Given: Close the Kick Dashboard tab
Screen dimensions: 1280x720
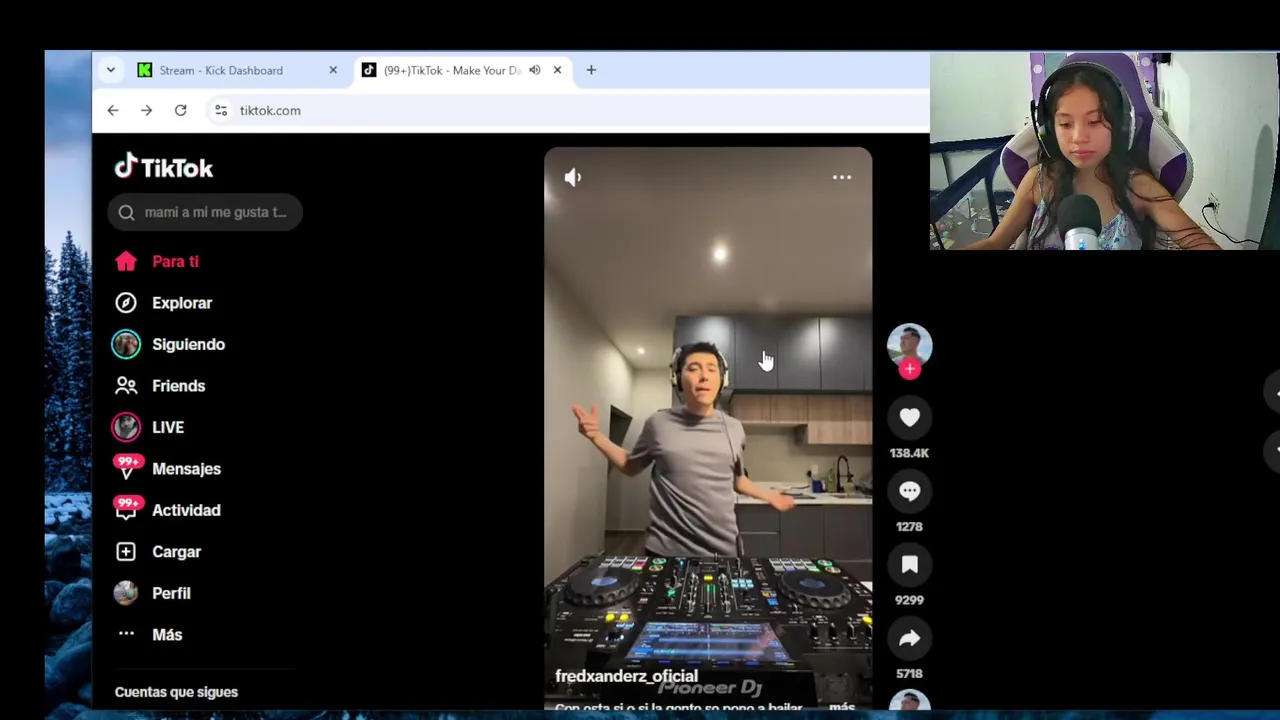Looking at the screenshot, I should pos(333,70).
